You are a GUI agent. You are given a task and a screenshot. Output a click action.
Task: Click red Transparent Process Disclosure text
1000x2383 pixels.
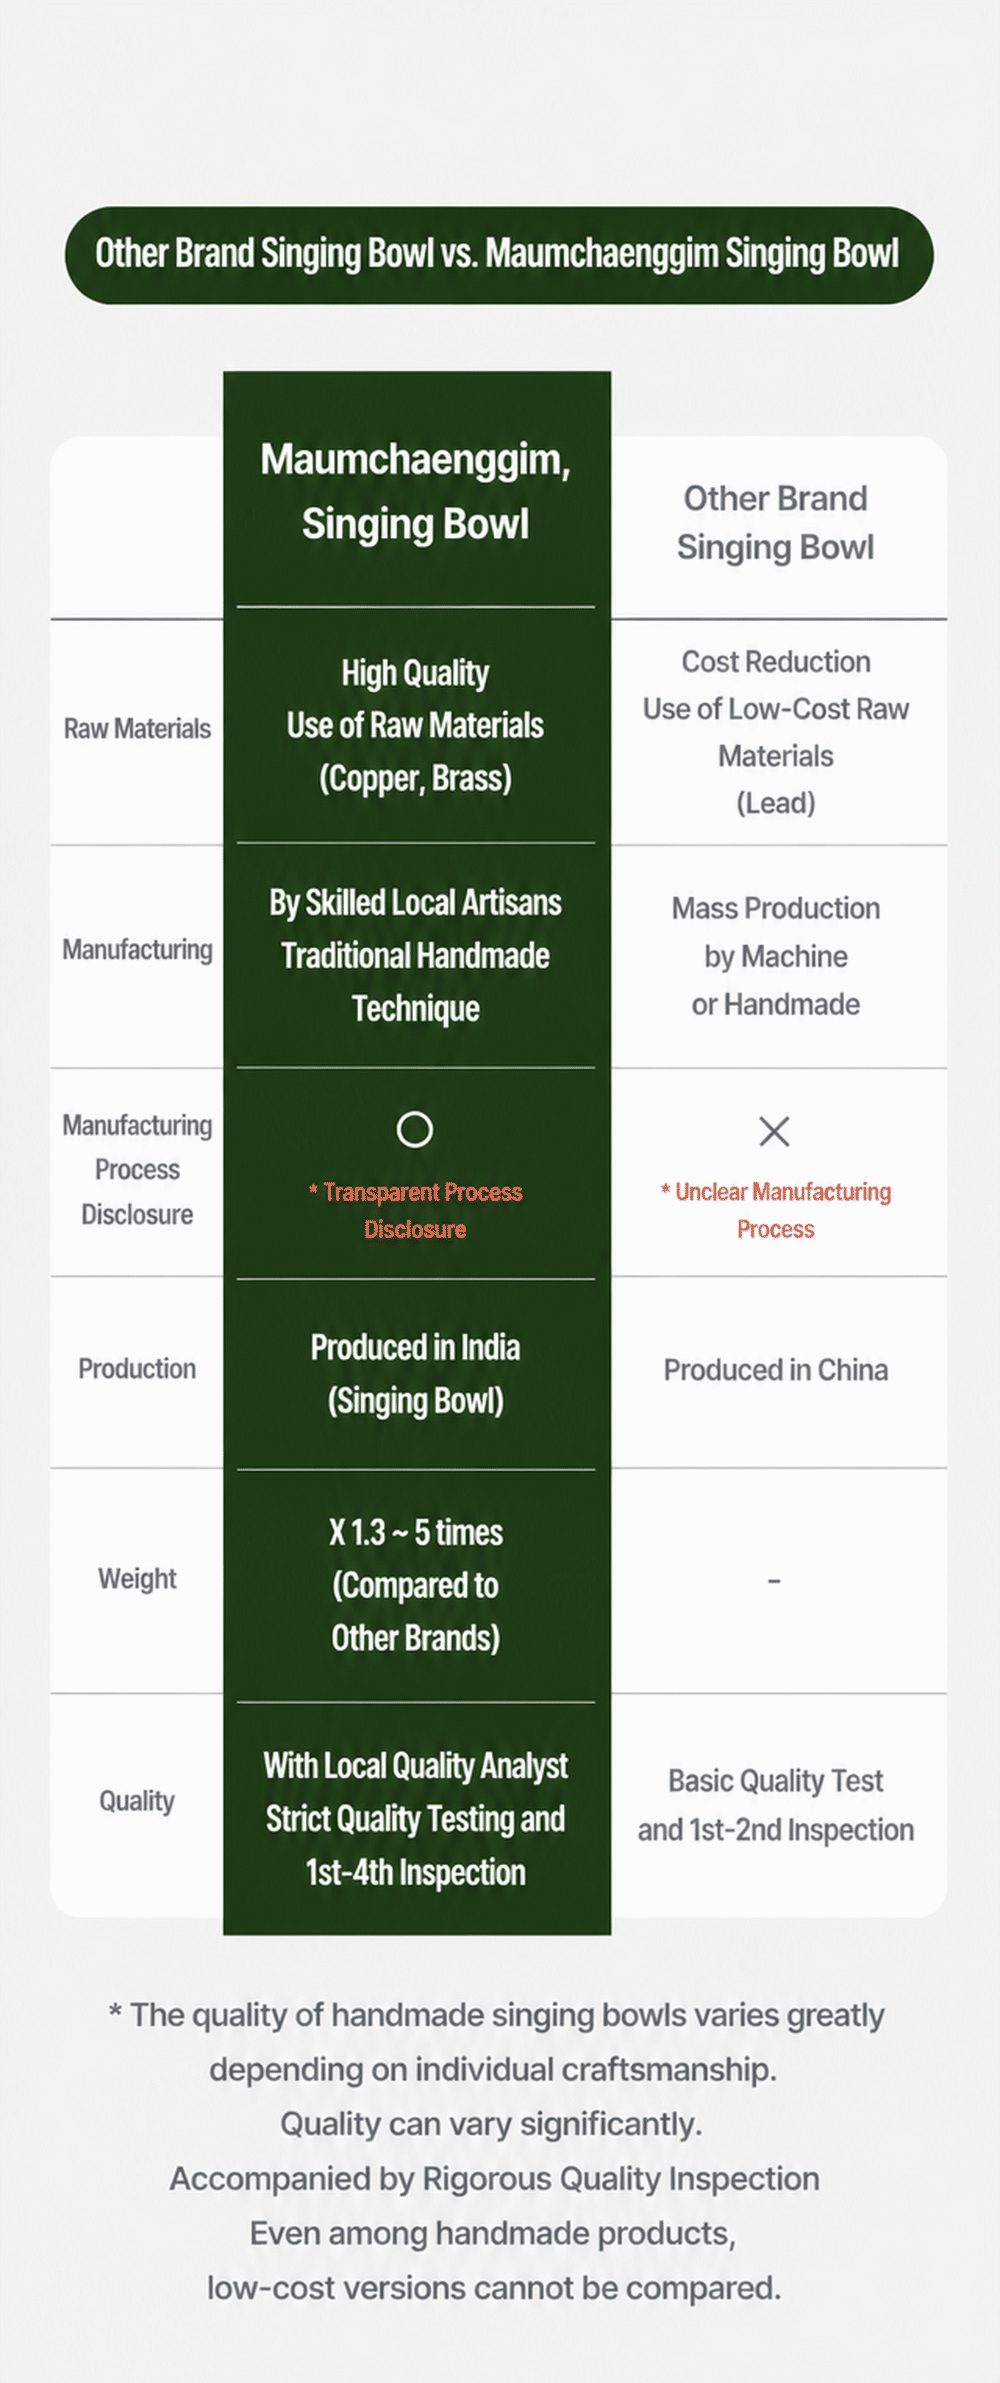[415, 1211]
